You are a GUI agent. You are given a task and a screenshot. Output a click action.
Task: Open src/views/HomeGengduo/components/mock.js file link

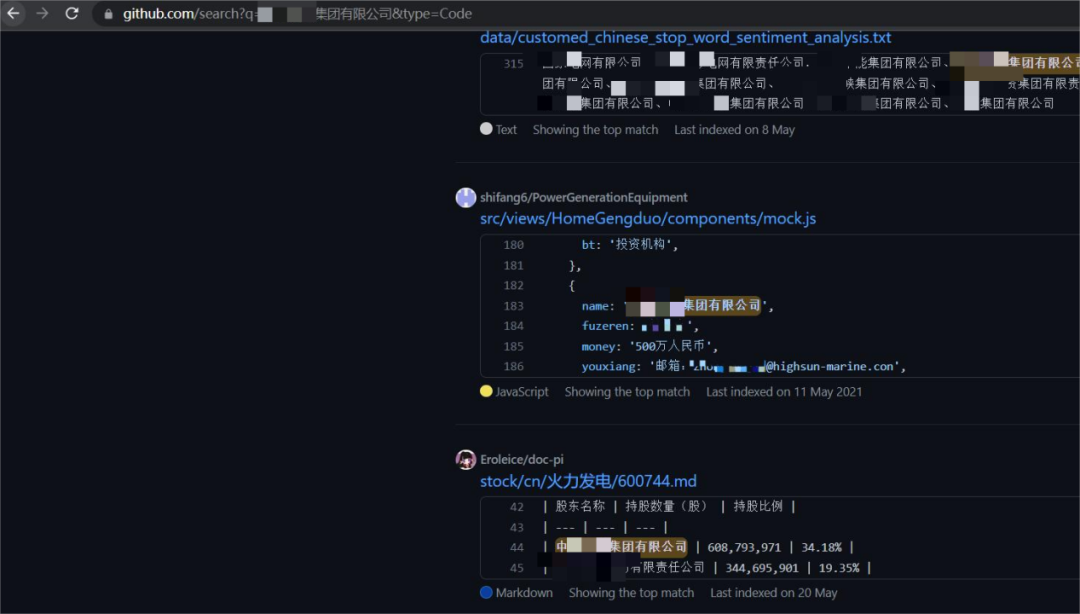tap(647, 218)
